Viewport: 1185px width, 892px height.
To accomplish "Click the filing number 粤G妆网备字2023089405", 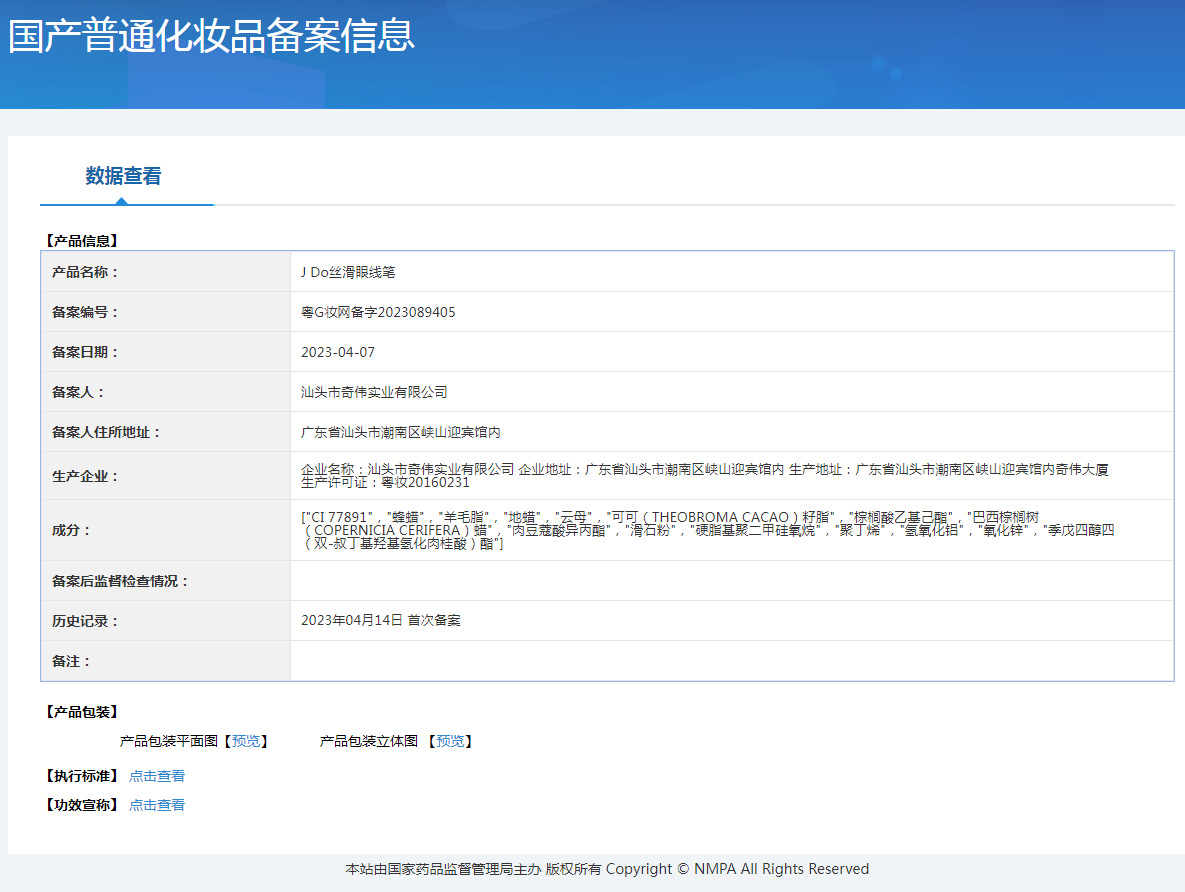I will point(378,312).
